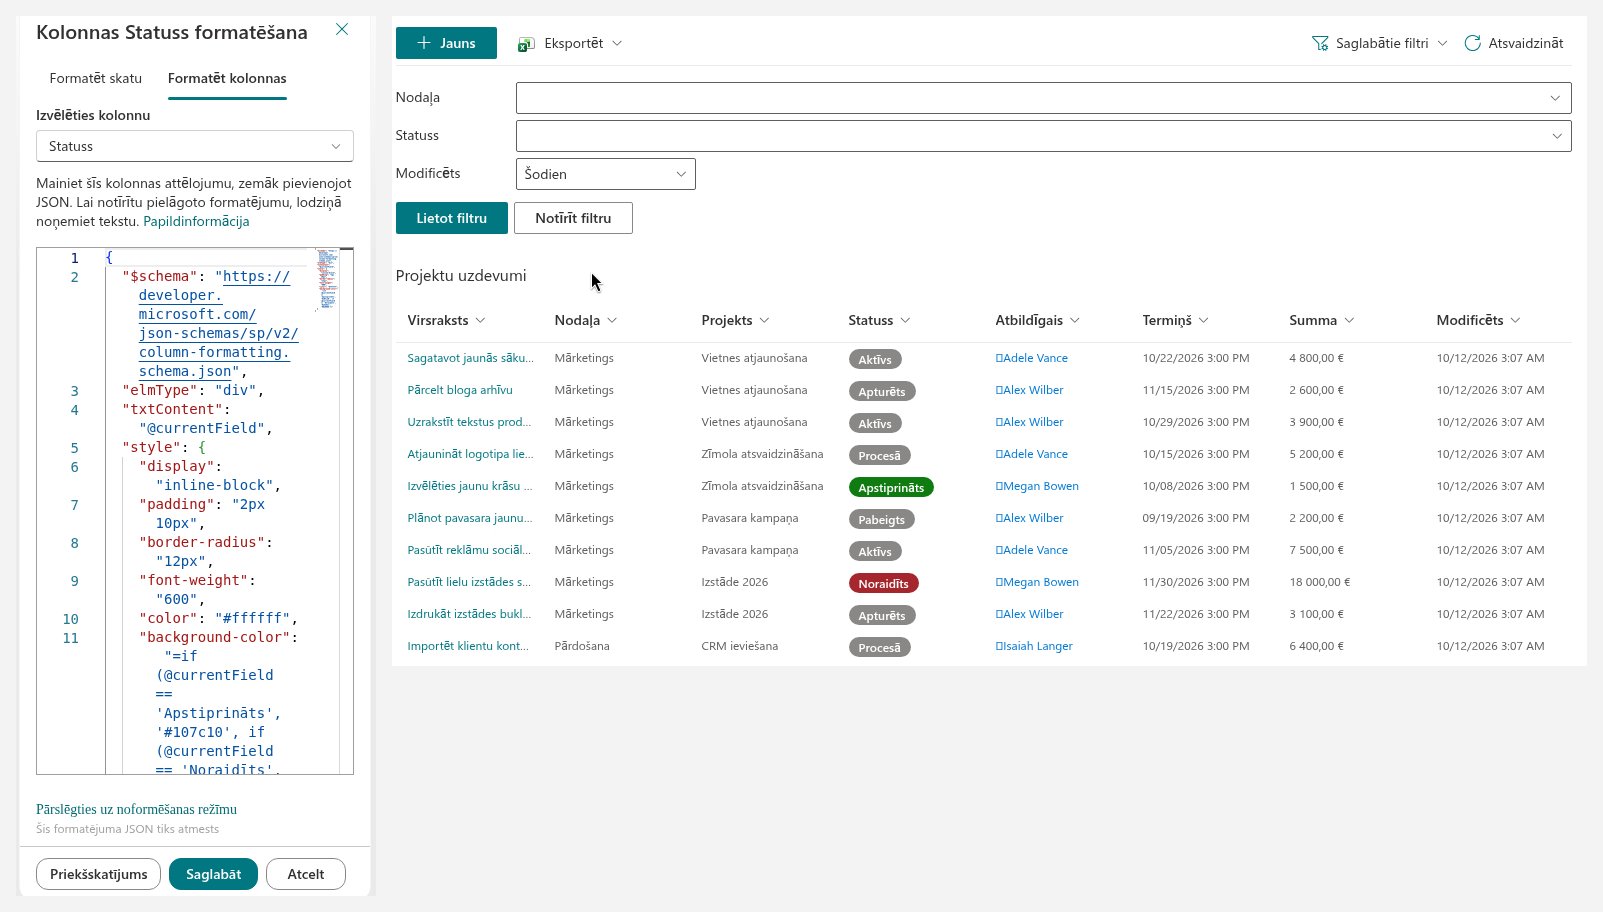Viewport: 1603px width, 912px height.
Task: Switch to Formatēt skatu tab
Action: pos(96,78)
